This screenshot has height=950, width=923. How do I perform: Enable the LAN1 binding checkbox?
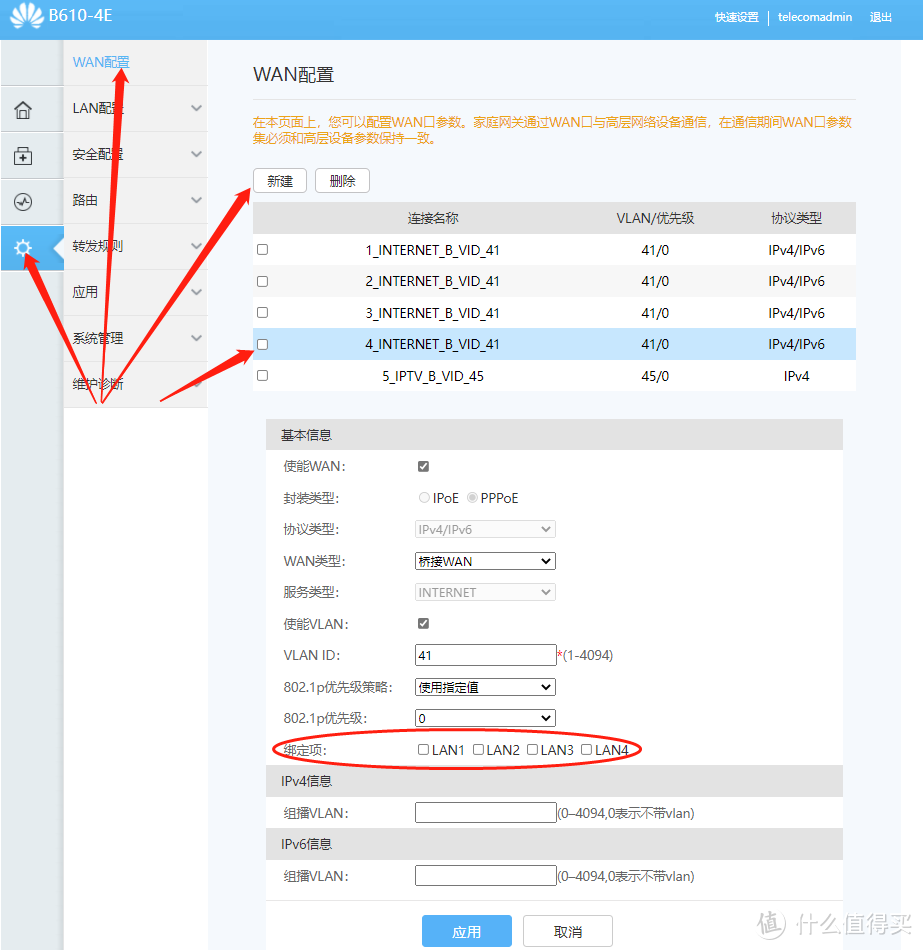click(x=423, y=748)
